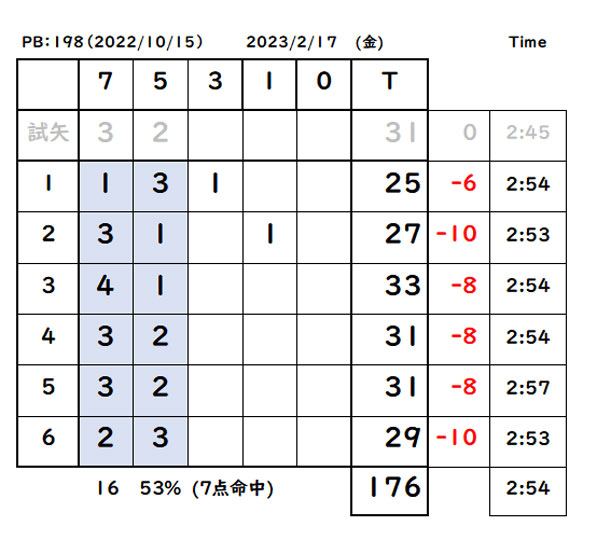Click the red -6 difference value

(463, 184)
